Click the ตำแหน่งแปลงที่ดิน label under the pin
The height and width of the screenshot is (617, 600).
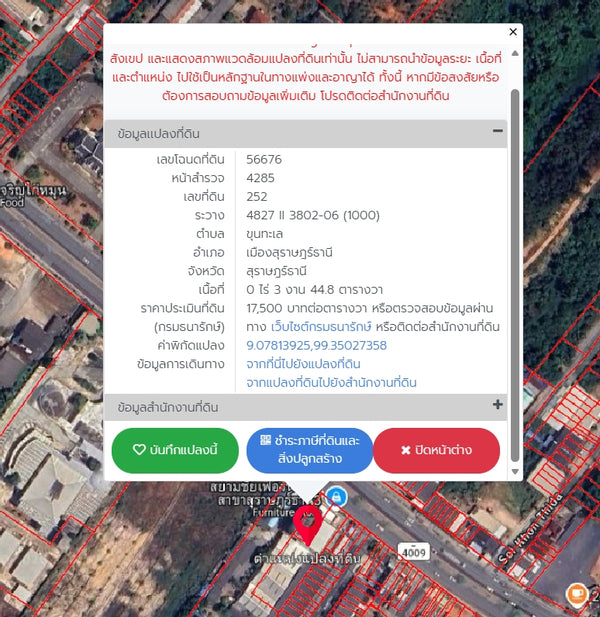(307, 559)
